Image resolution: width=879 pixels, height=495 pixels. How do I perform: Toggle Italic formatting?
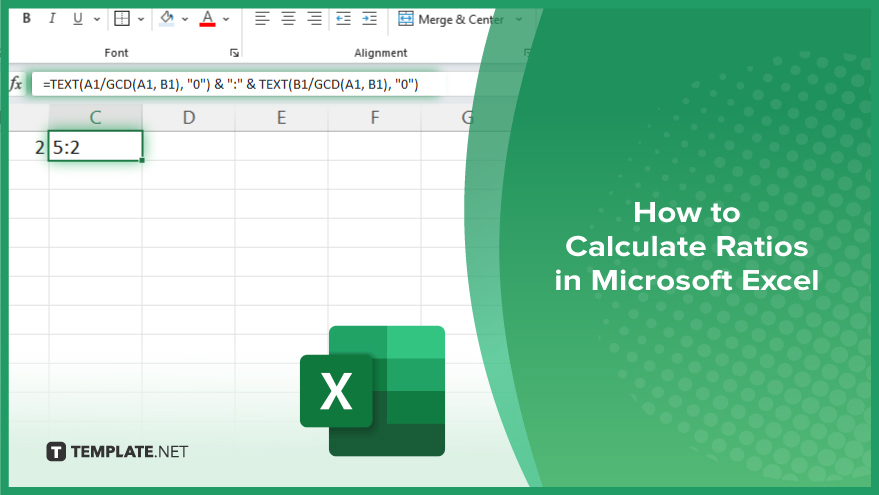(52, 18)
